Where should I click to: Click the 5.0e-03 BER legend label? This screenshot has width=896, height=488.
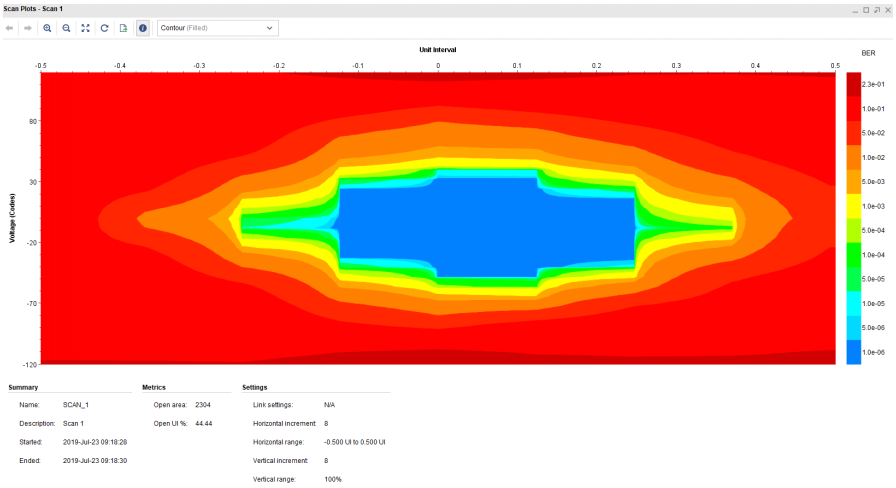point(873,182)
